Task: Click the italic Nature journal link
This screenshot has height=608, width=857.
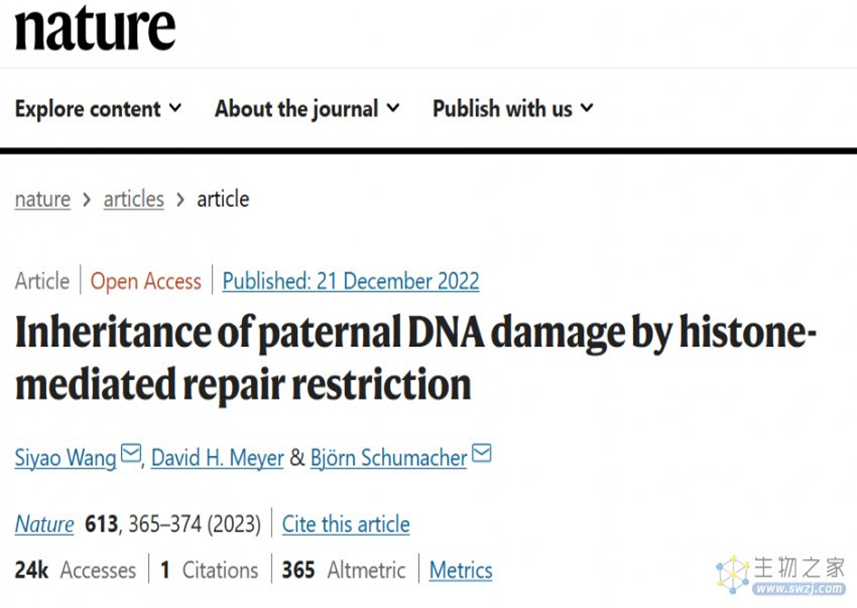Action: pos(44,524)
